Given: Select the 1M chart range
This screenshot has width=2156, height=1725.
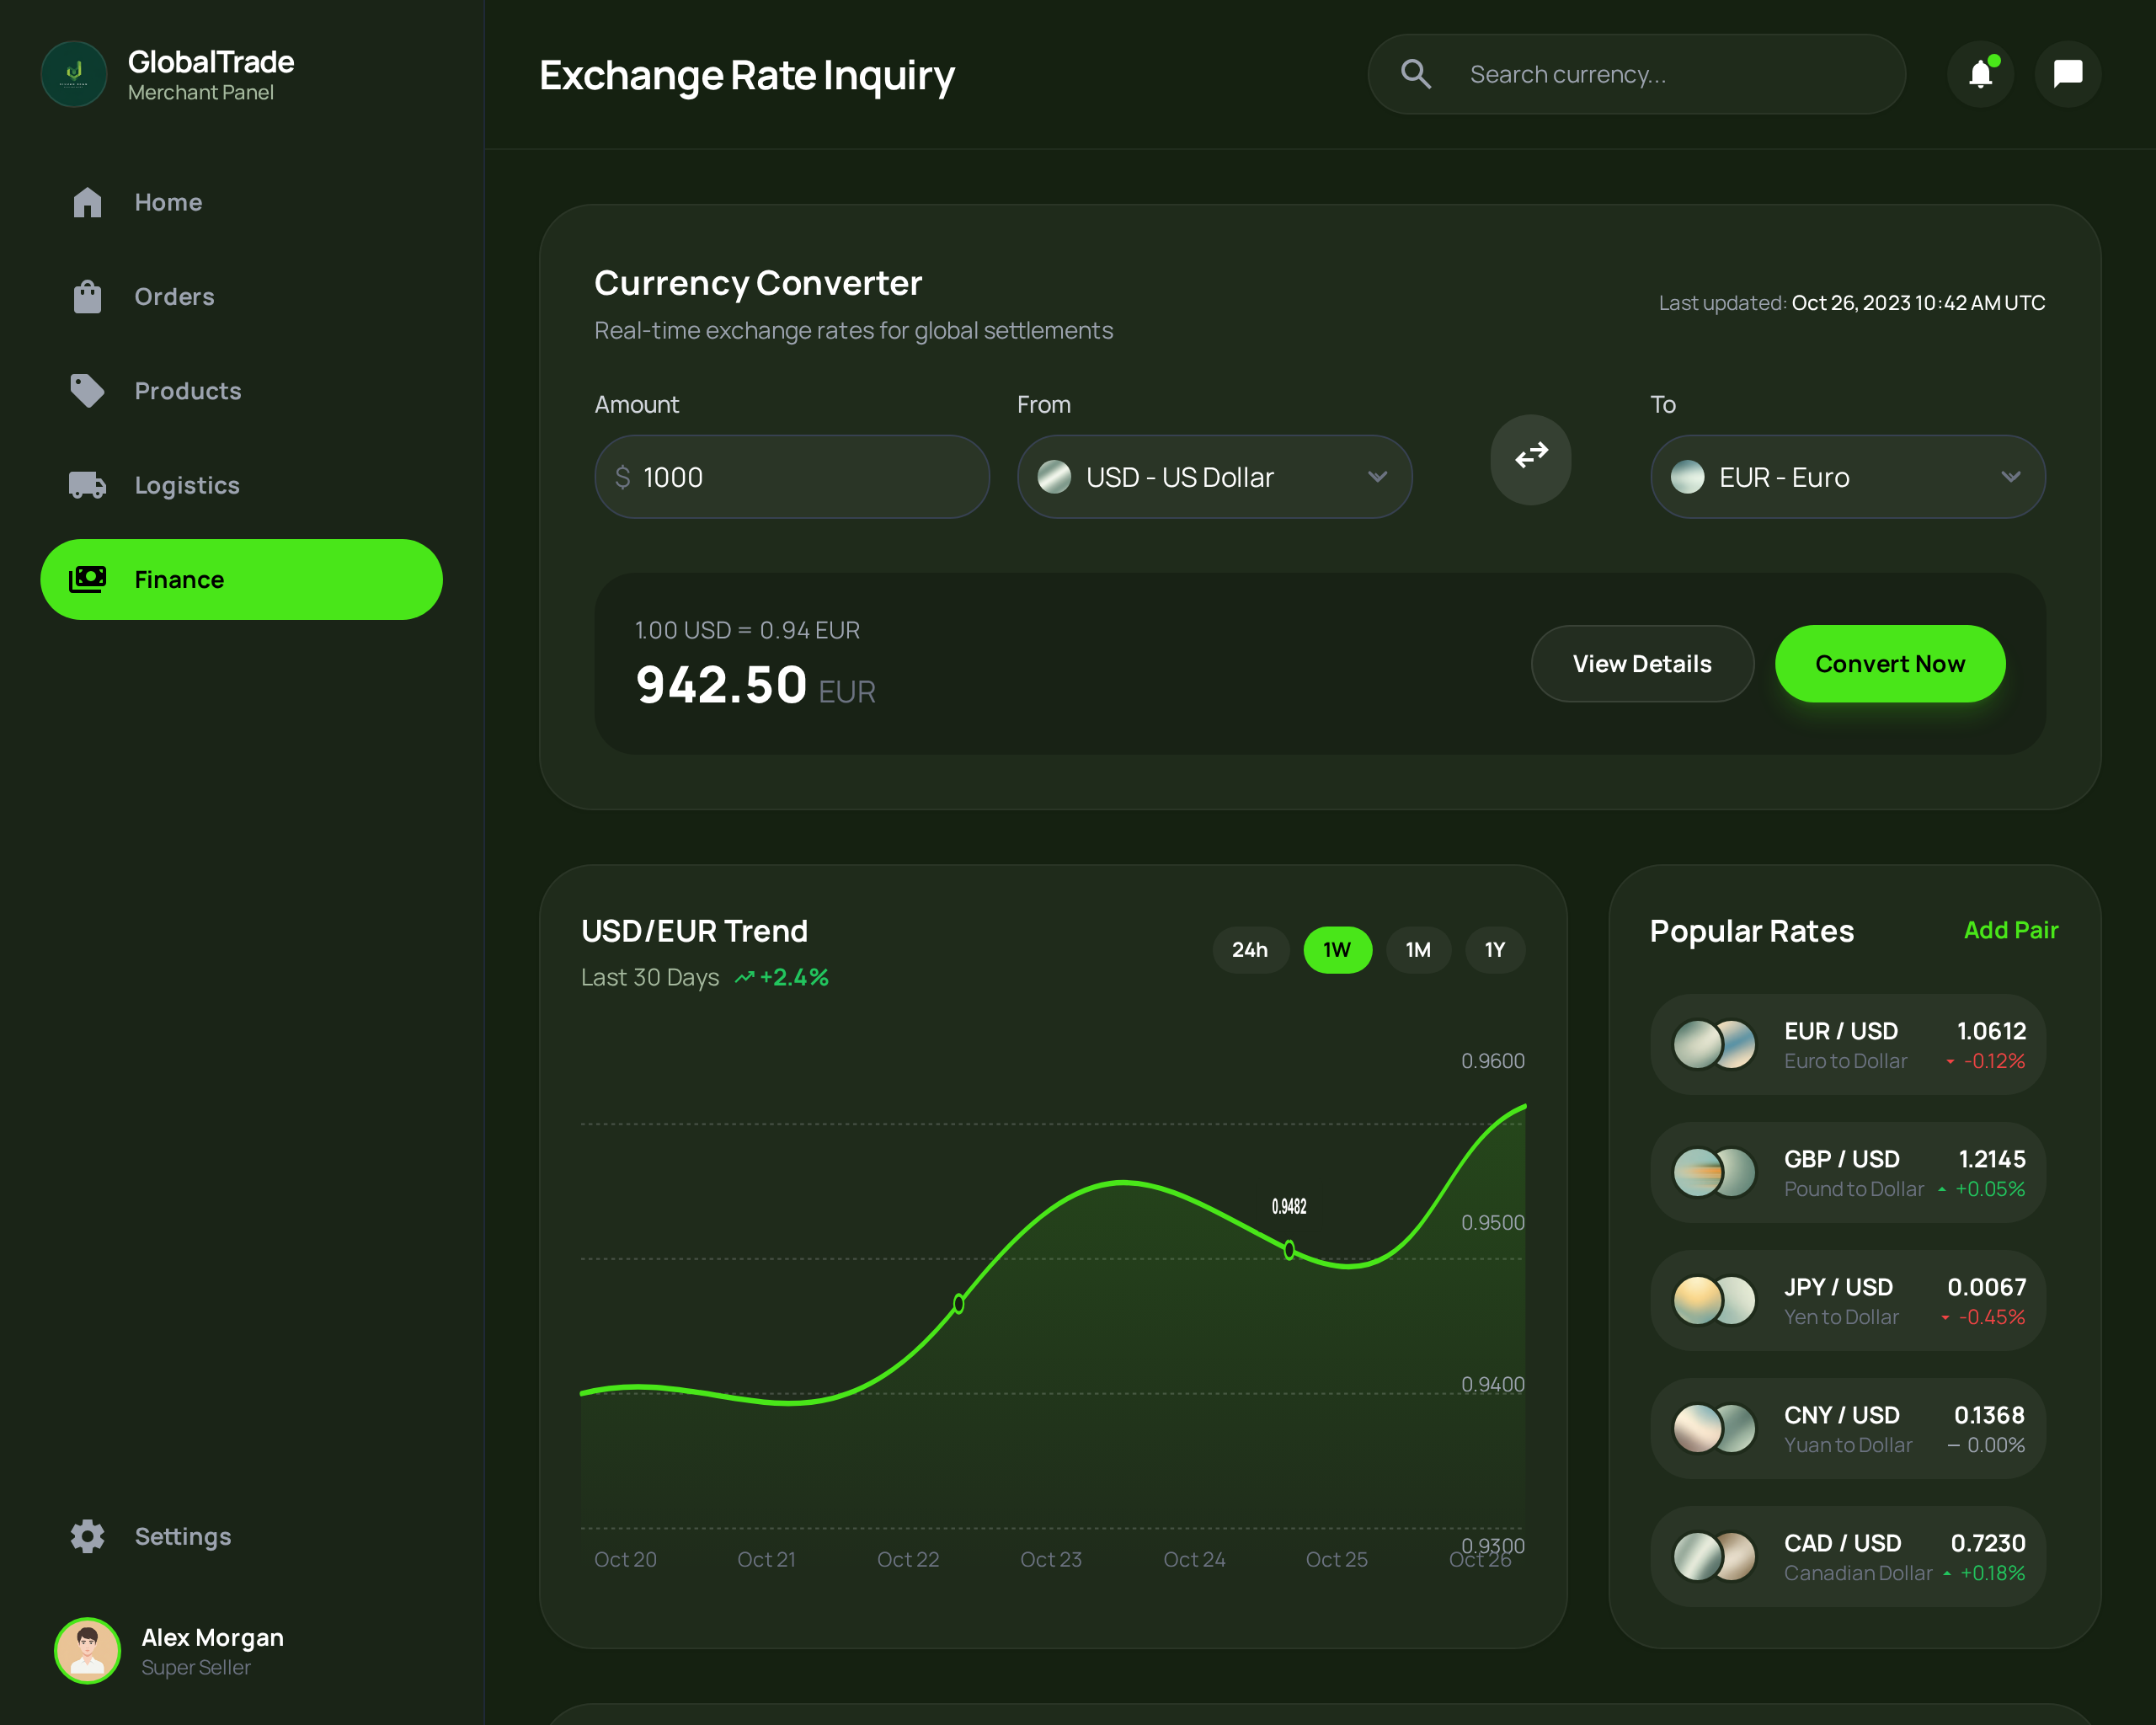Looking at the screenshot, I should 1417,949.
